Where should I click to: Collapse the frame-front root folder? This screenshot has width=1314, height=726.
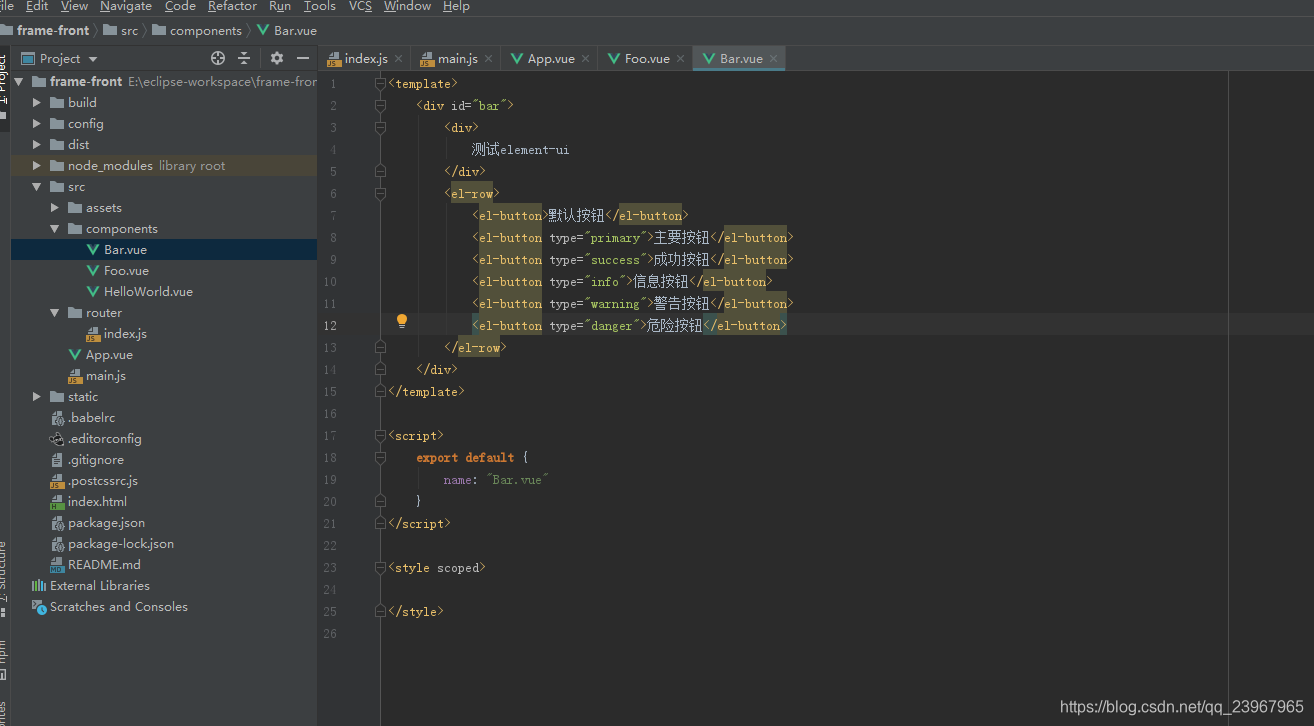(x=19, y=82)
